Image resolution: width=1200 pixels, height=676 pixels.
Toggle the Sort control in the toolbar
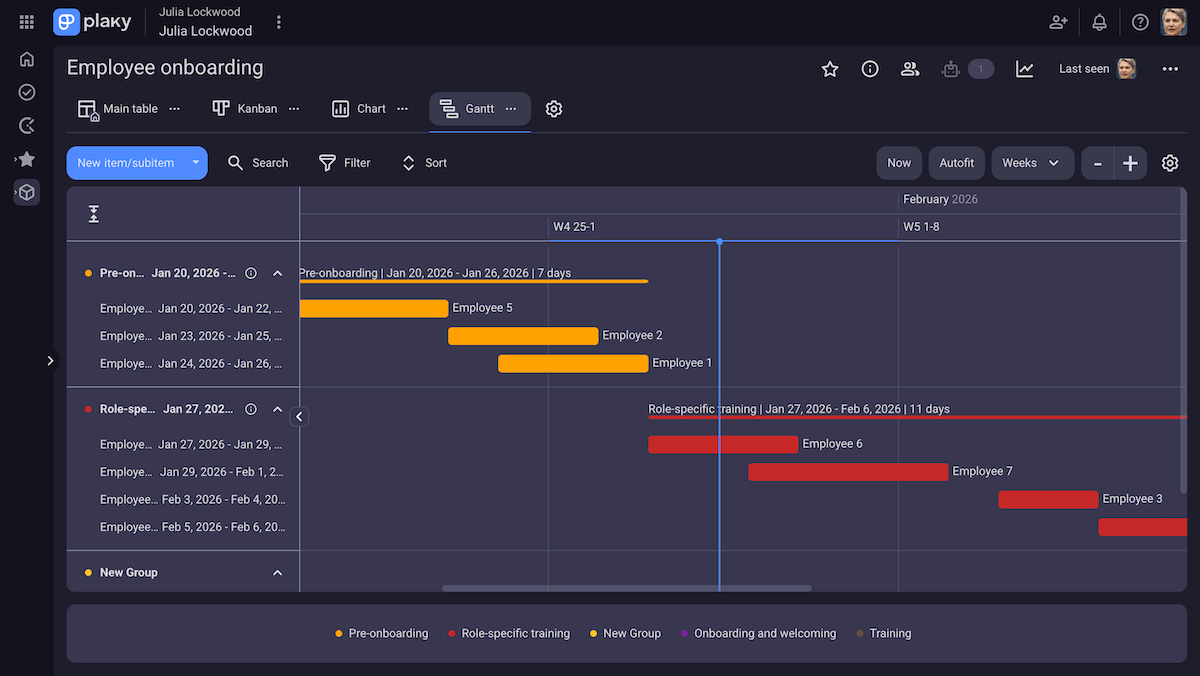coord(423,162)
